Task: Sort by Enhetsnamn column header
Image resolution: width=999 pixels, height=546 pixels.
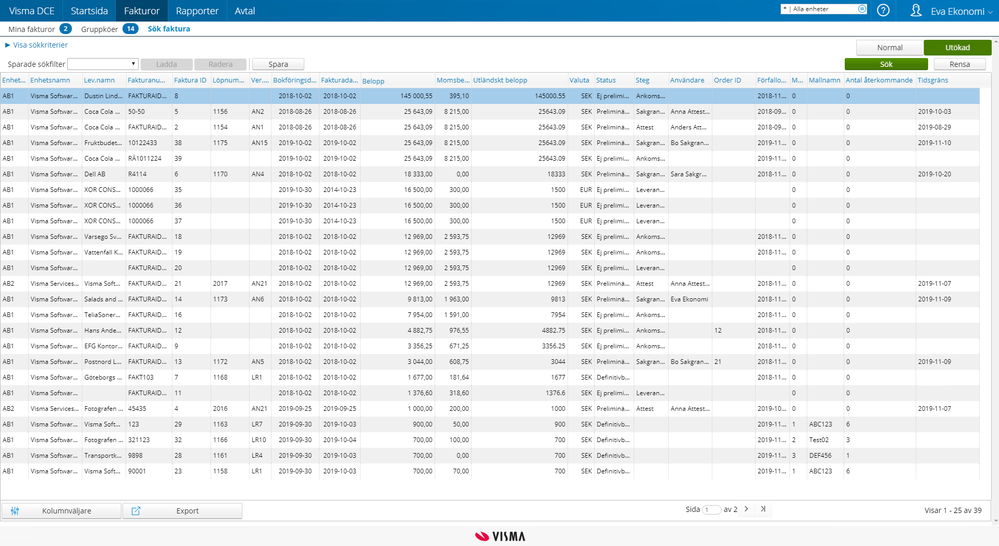Action: [x=50, y=80]
